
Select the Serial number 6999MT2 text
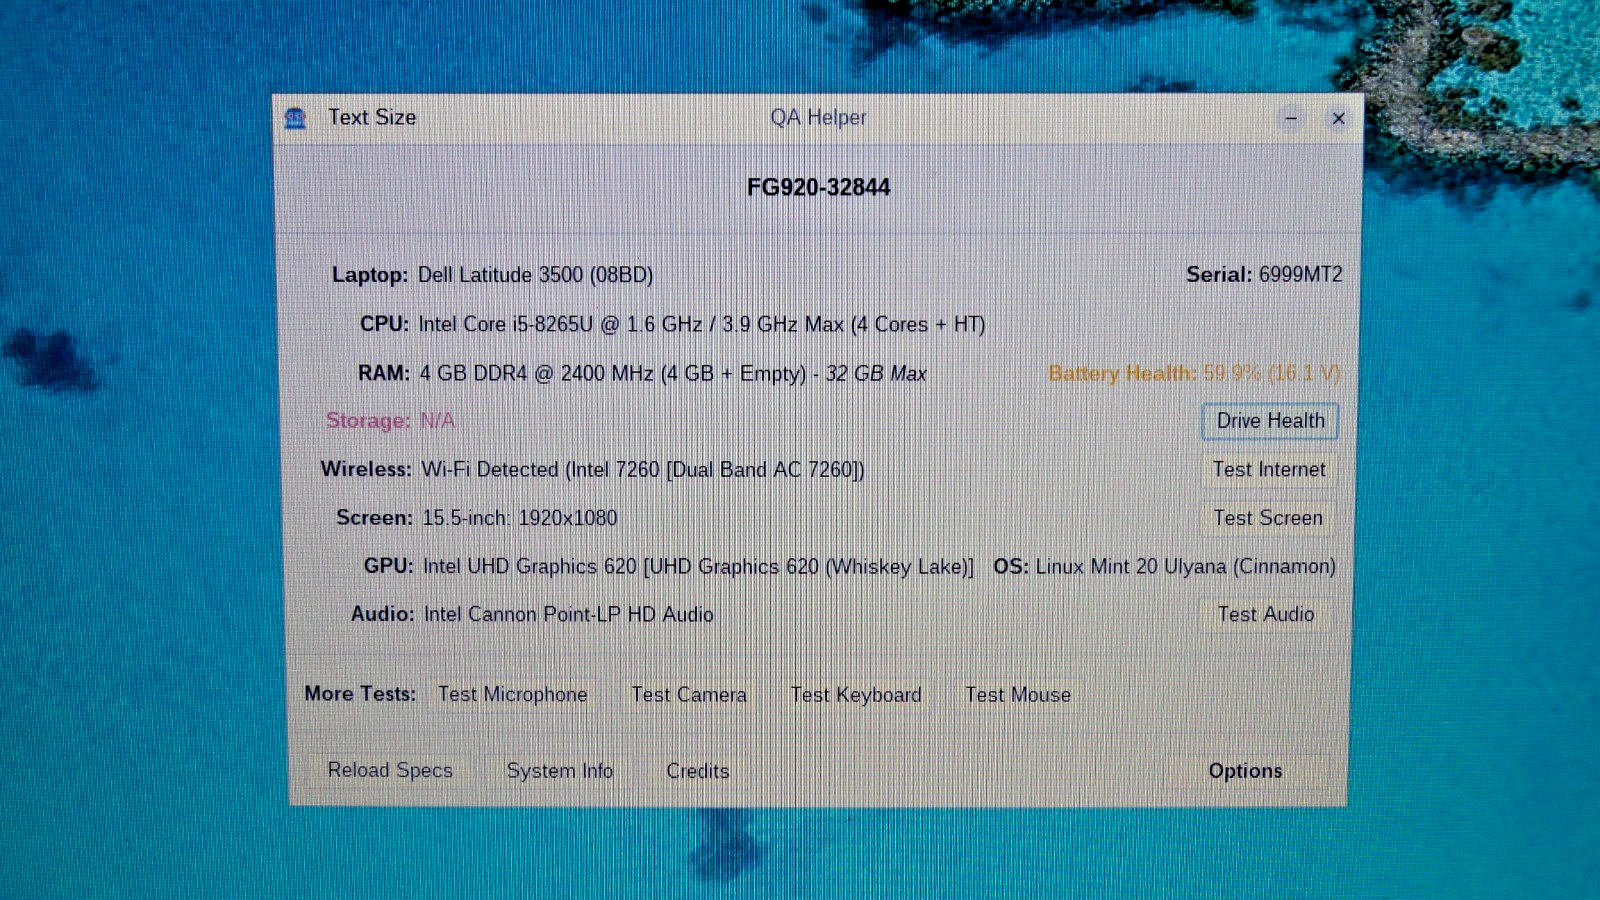1300,275
